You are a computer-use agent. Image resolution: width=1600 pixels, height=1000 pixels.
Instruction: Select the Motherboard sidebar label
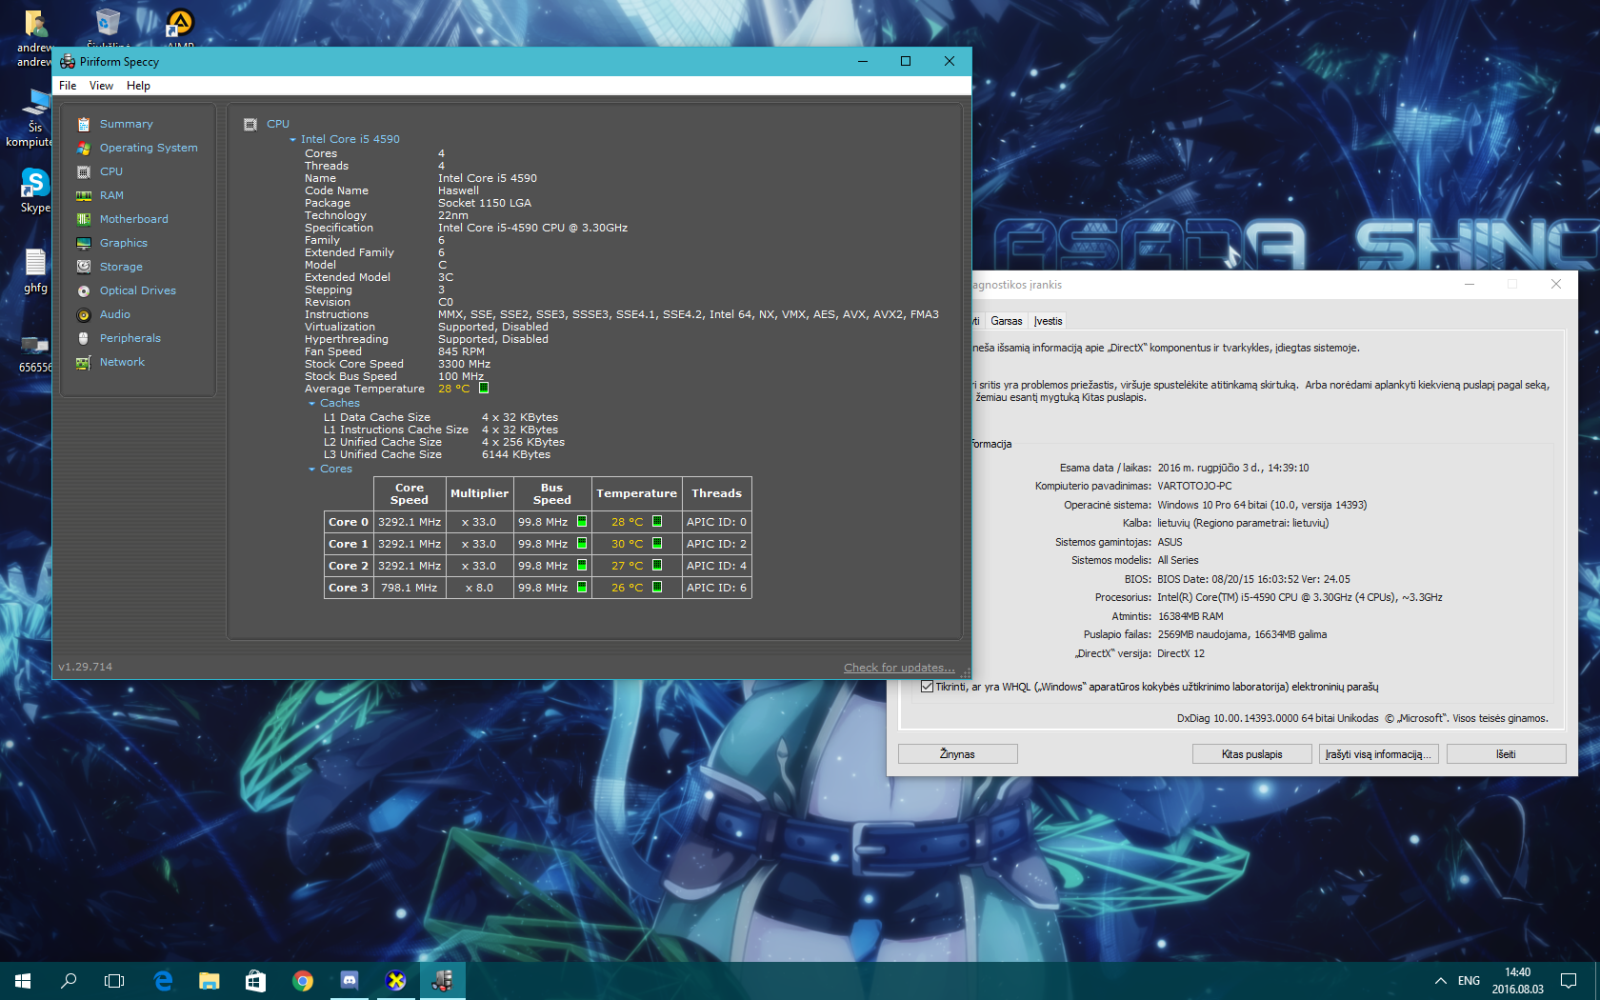pos(134,219)
